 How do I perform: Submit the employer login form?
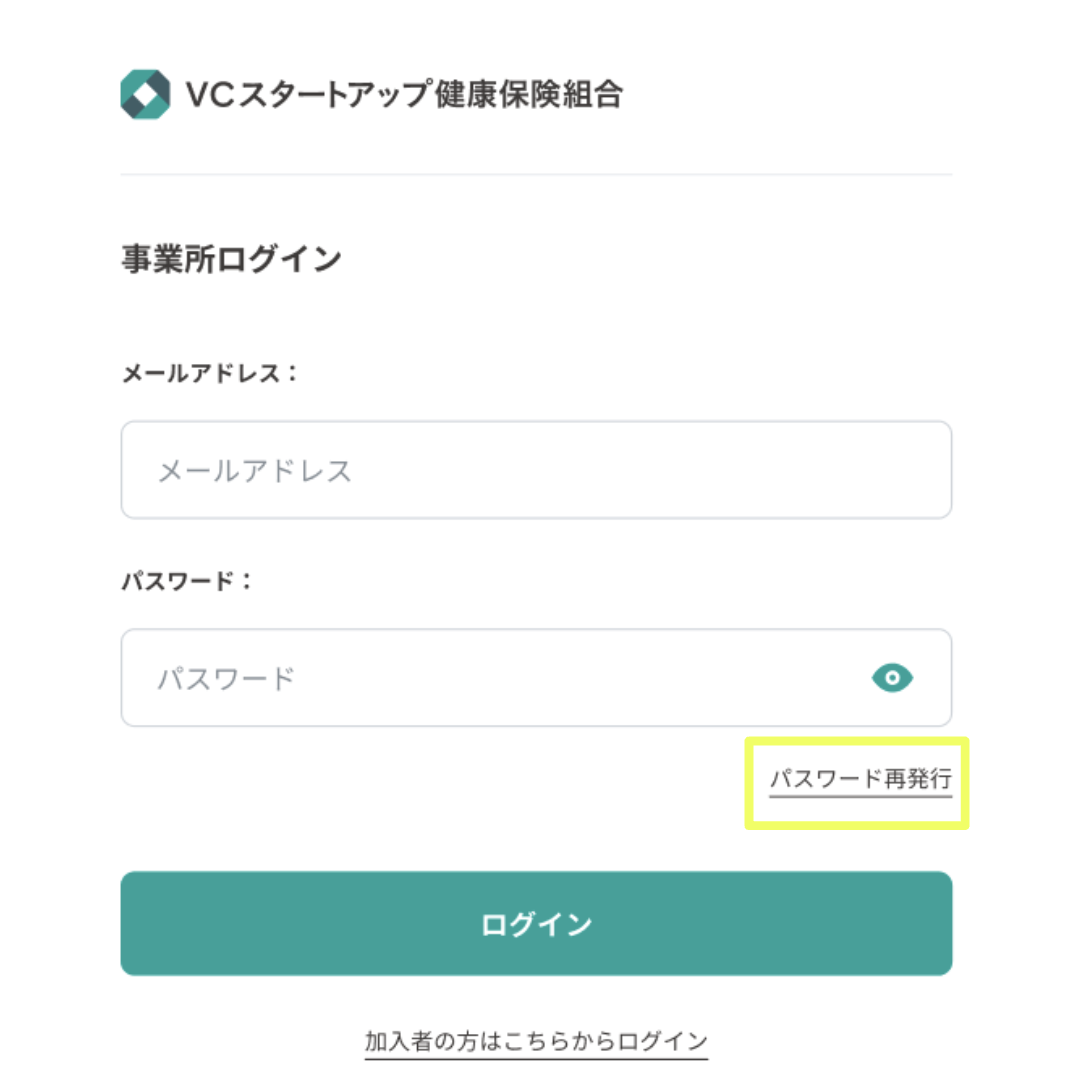(x=536, y=923)
